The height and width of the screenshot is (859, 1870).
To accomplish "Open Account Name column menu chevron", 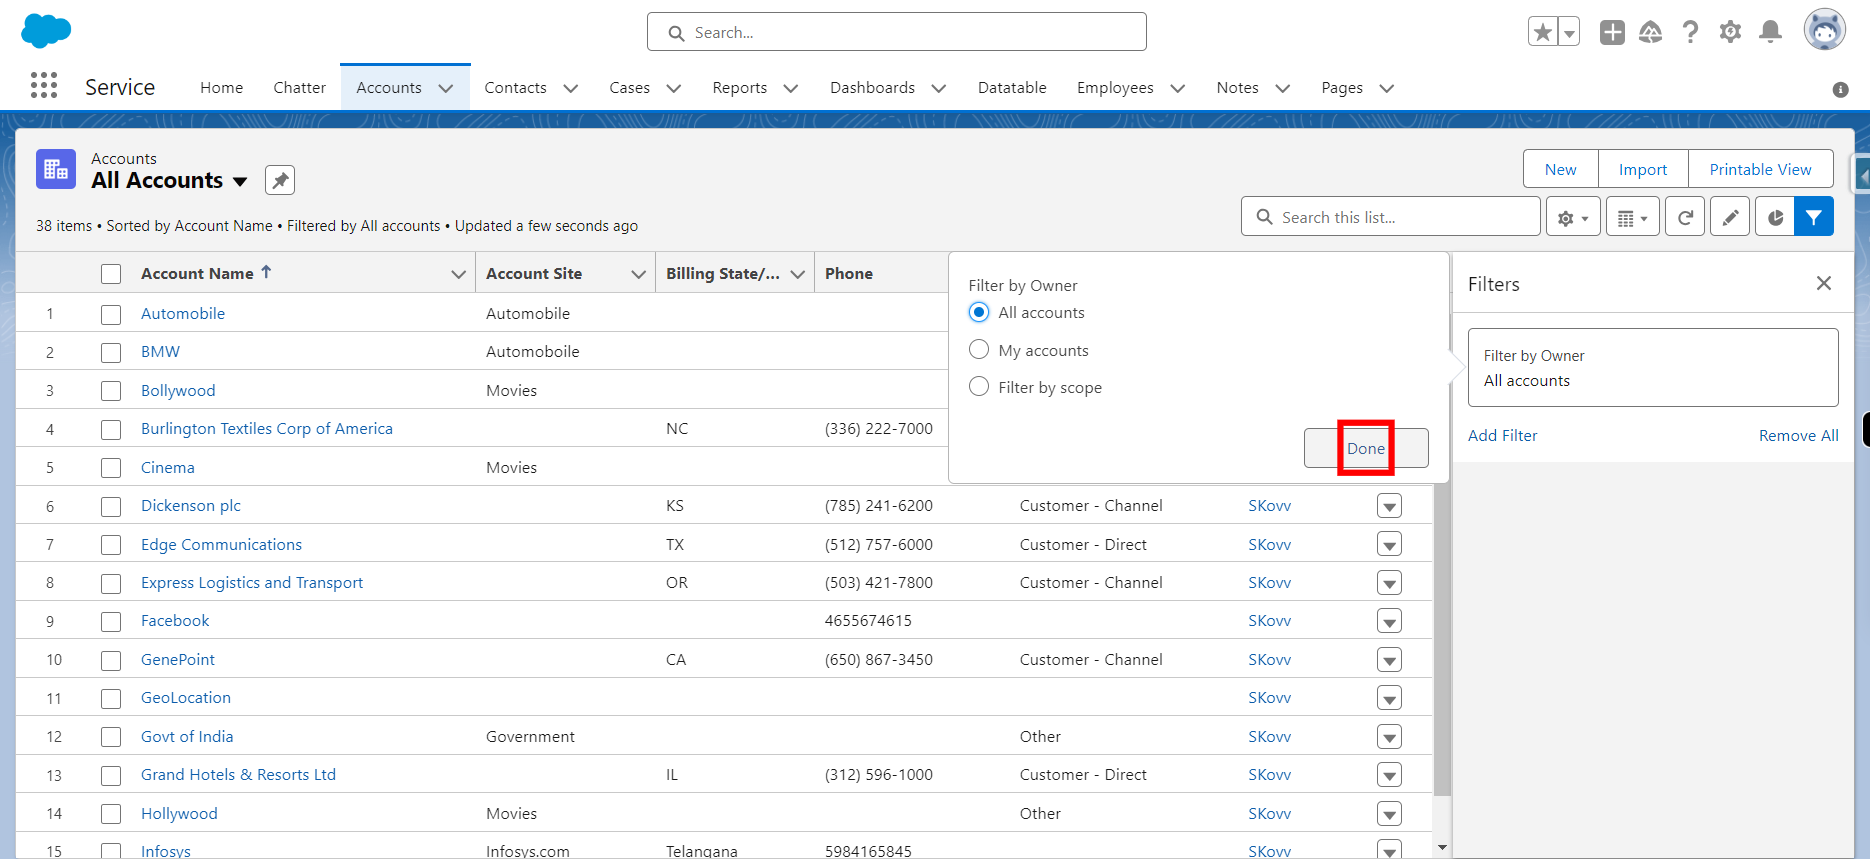I will coord(458,274).
